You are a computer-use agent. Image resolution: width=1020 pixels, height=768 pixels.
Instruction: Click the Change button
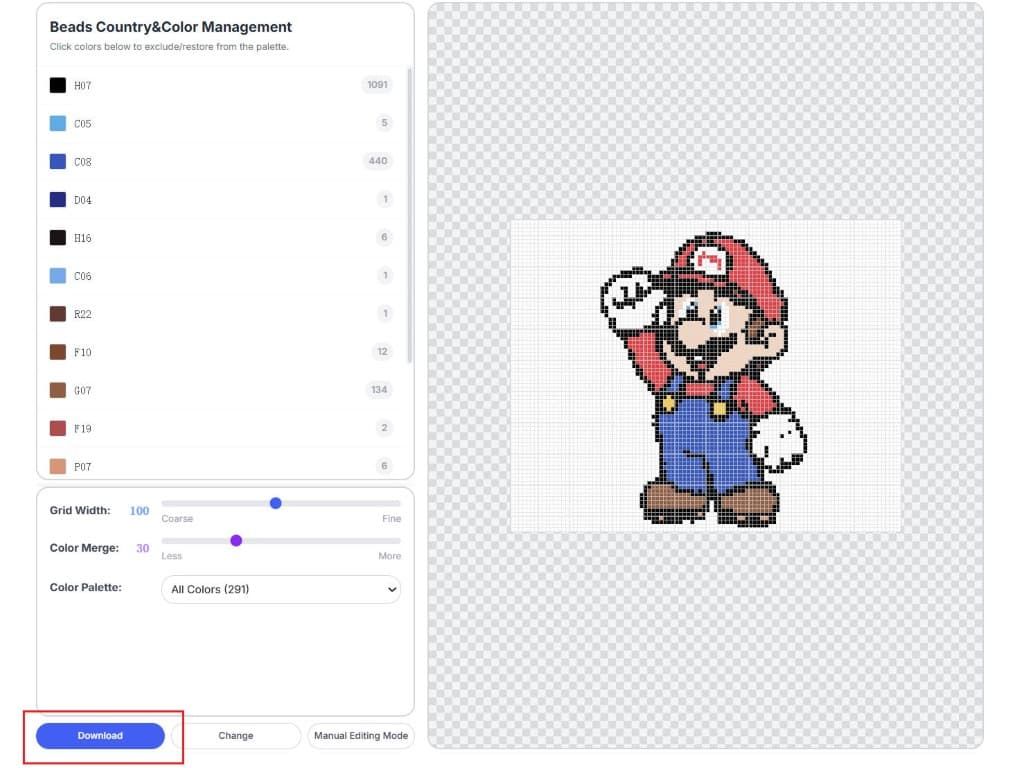coord(235,735)
